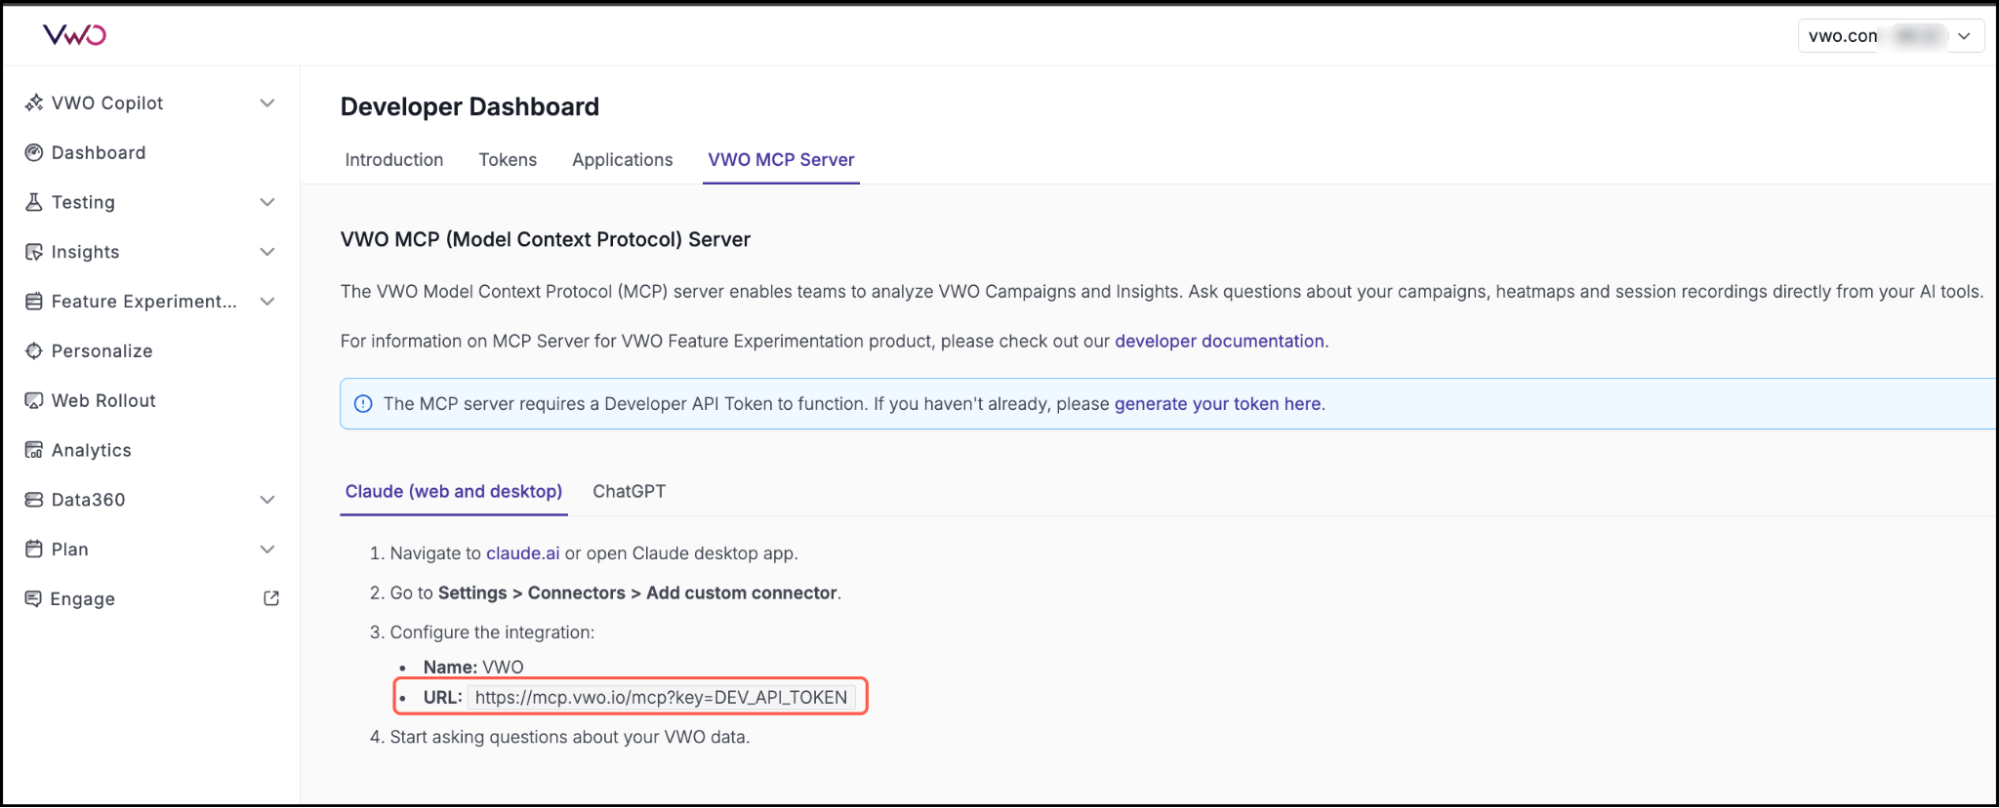Screen dimensions: 1999x808
Task: Open the vwo.com account dropdown
Action: point(1890,35)
